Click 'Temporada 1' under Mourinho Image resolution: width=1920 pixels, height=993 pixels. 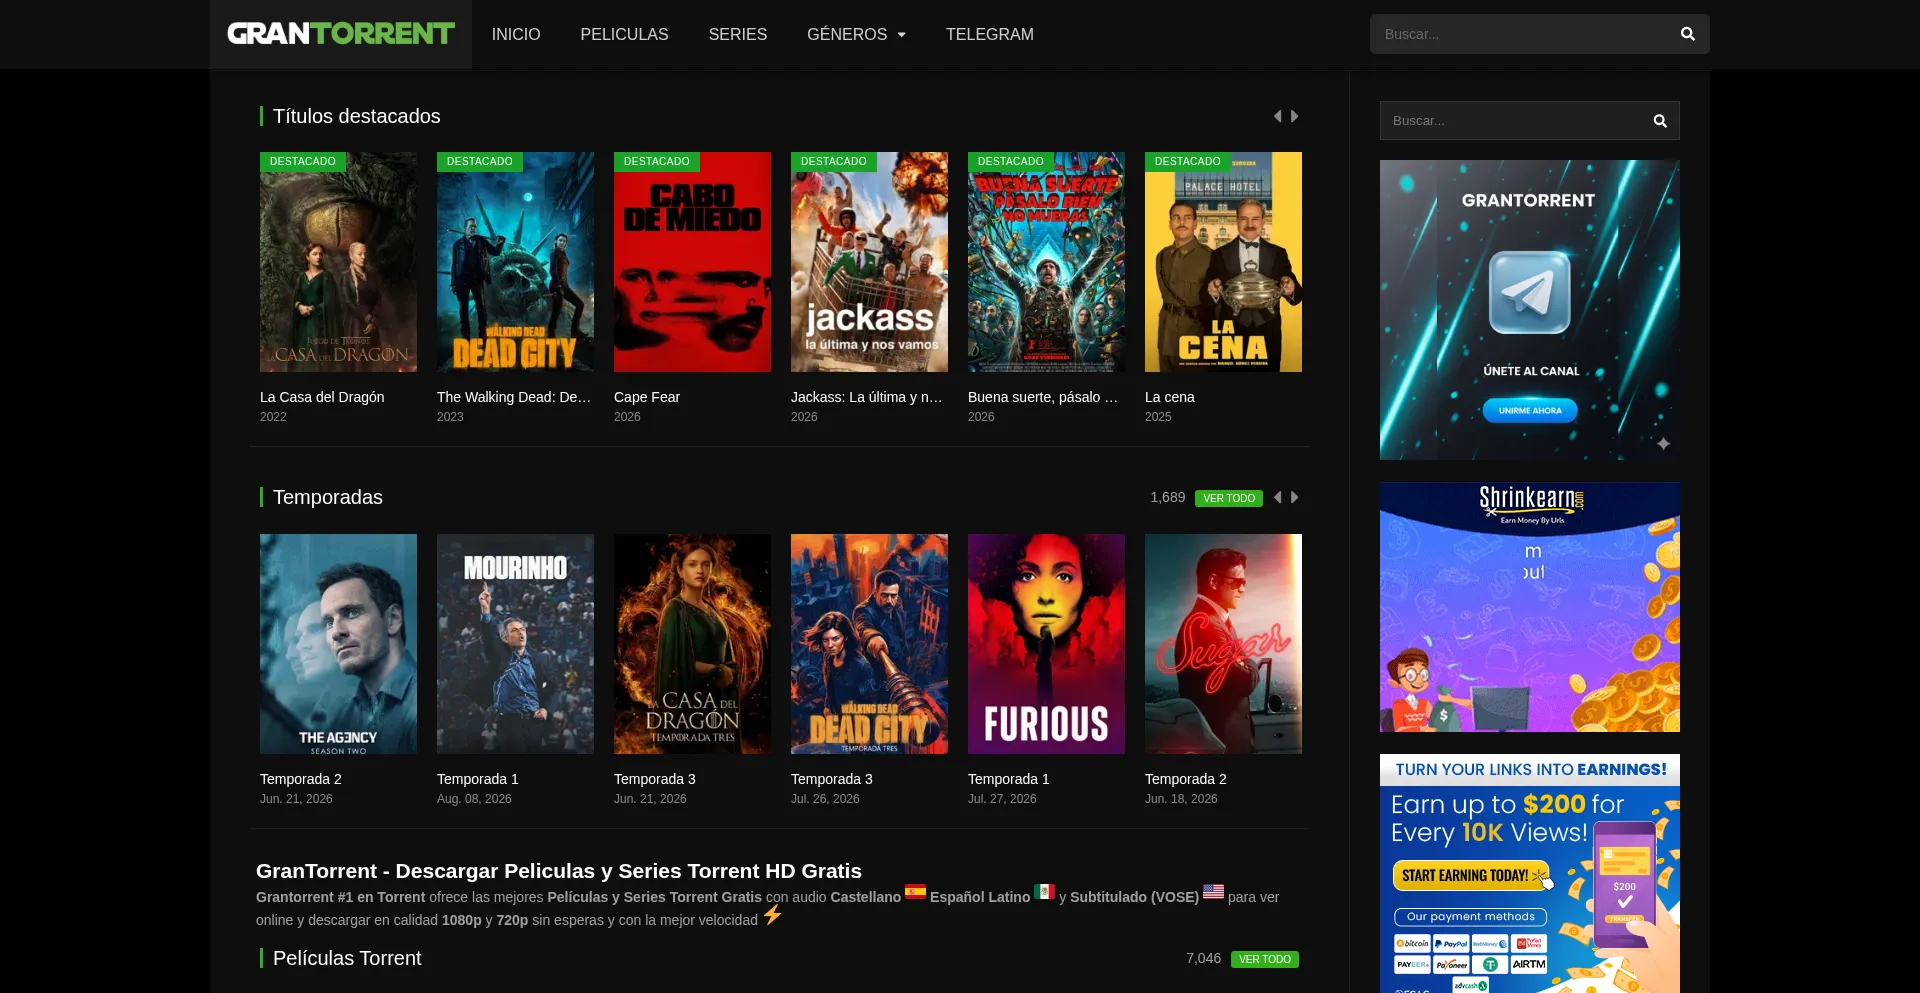(x=478, y=779)
